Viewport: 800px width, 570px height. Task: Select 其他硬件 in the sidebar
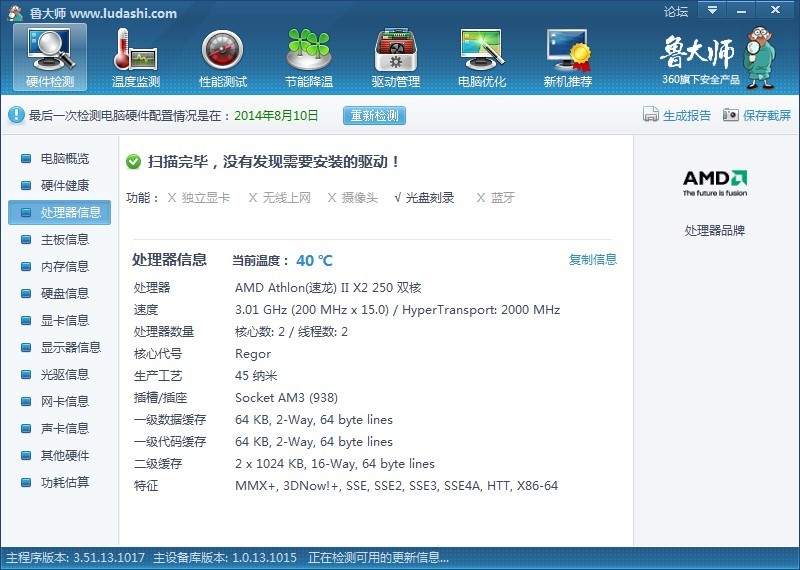pos(59,455)
